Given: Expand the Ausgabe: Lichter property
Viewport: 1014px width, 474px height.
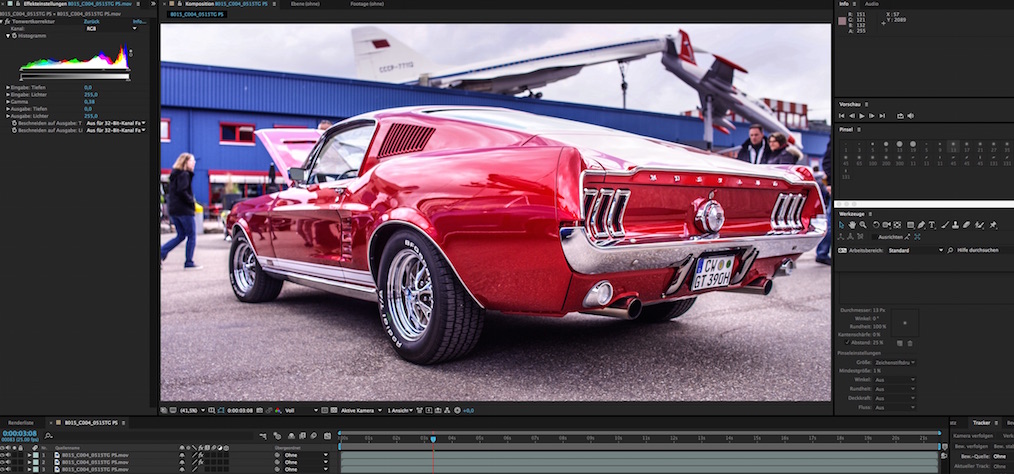Looking at the screenshot, I should click(8, 116).
